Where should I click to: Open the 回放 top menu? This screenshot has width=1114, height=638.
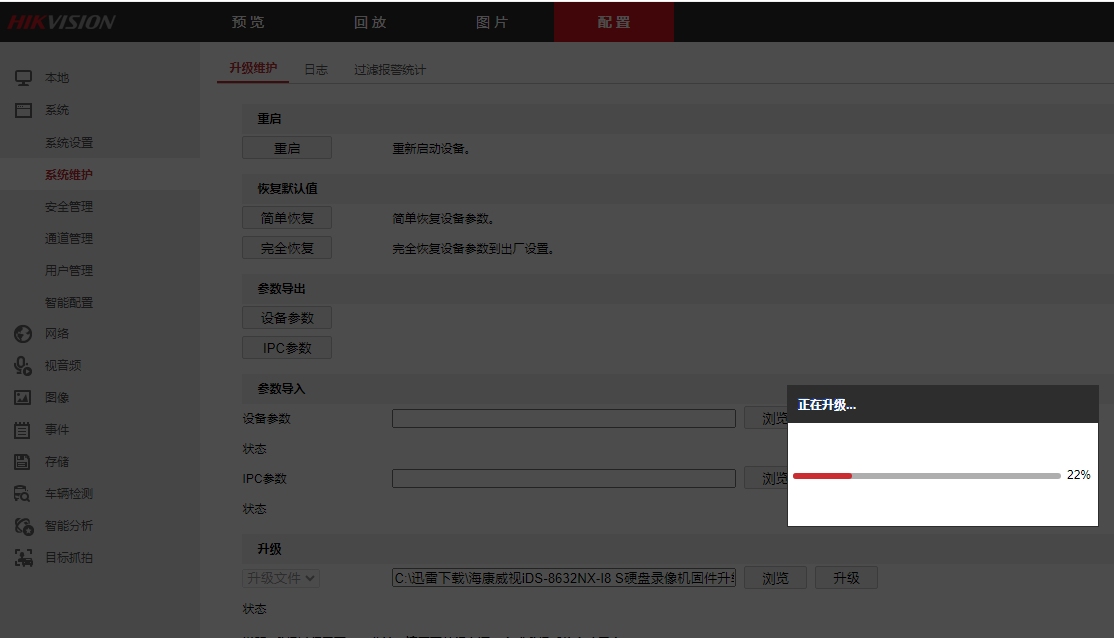pyautogui.click(x=370, y=22)
